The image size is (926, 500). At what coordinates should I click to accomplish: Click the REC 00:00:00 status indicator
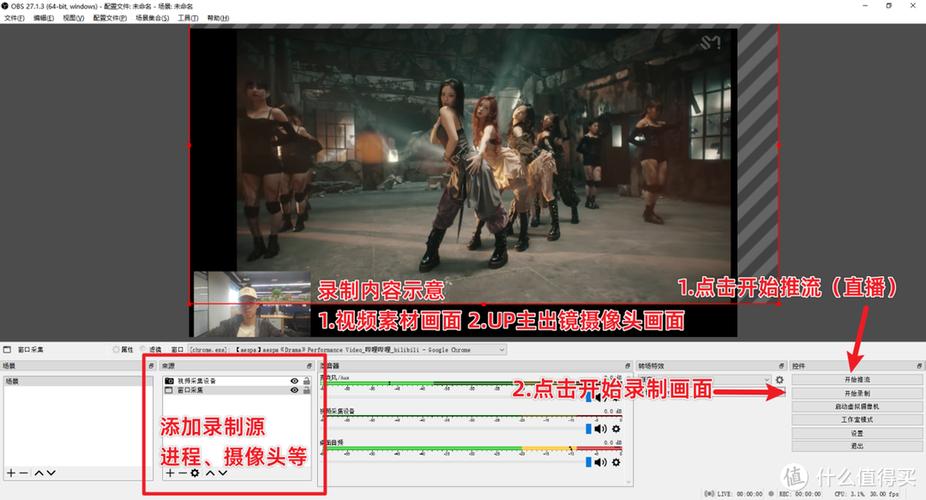pyautogui.click(x=795, y=494)
